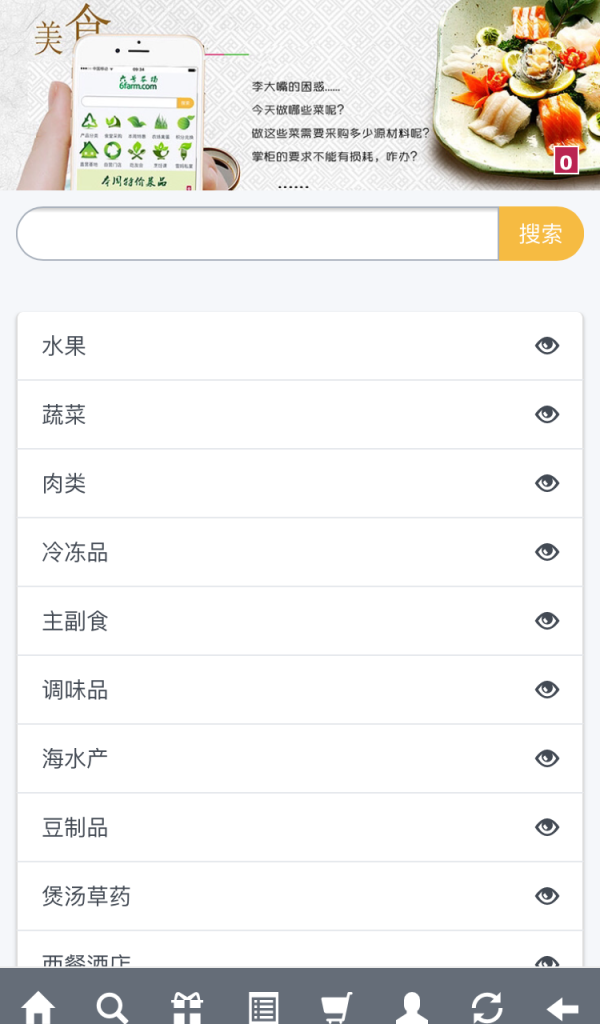Toggle the eye icon for 蔬菜

(546, 413)
